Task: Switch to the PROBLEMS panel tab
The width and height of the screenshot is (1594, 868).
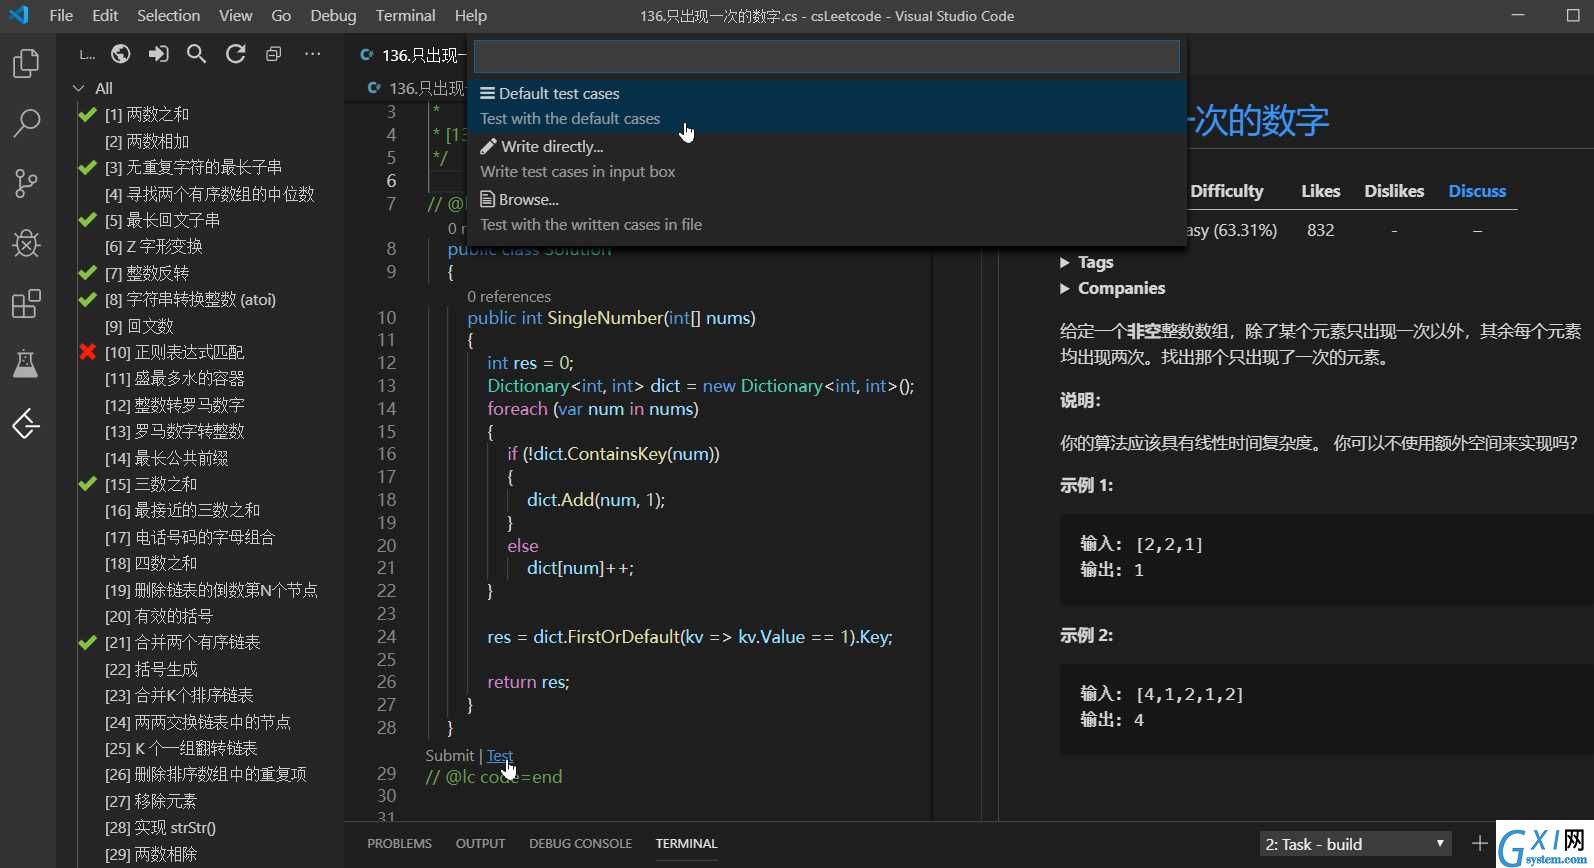Action: [x=399, y=844]
